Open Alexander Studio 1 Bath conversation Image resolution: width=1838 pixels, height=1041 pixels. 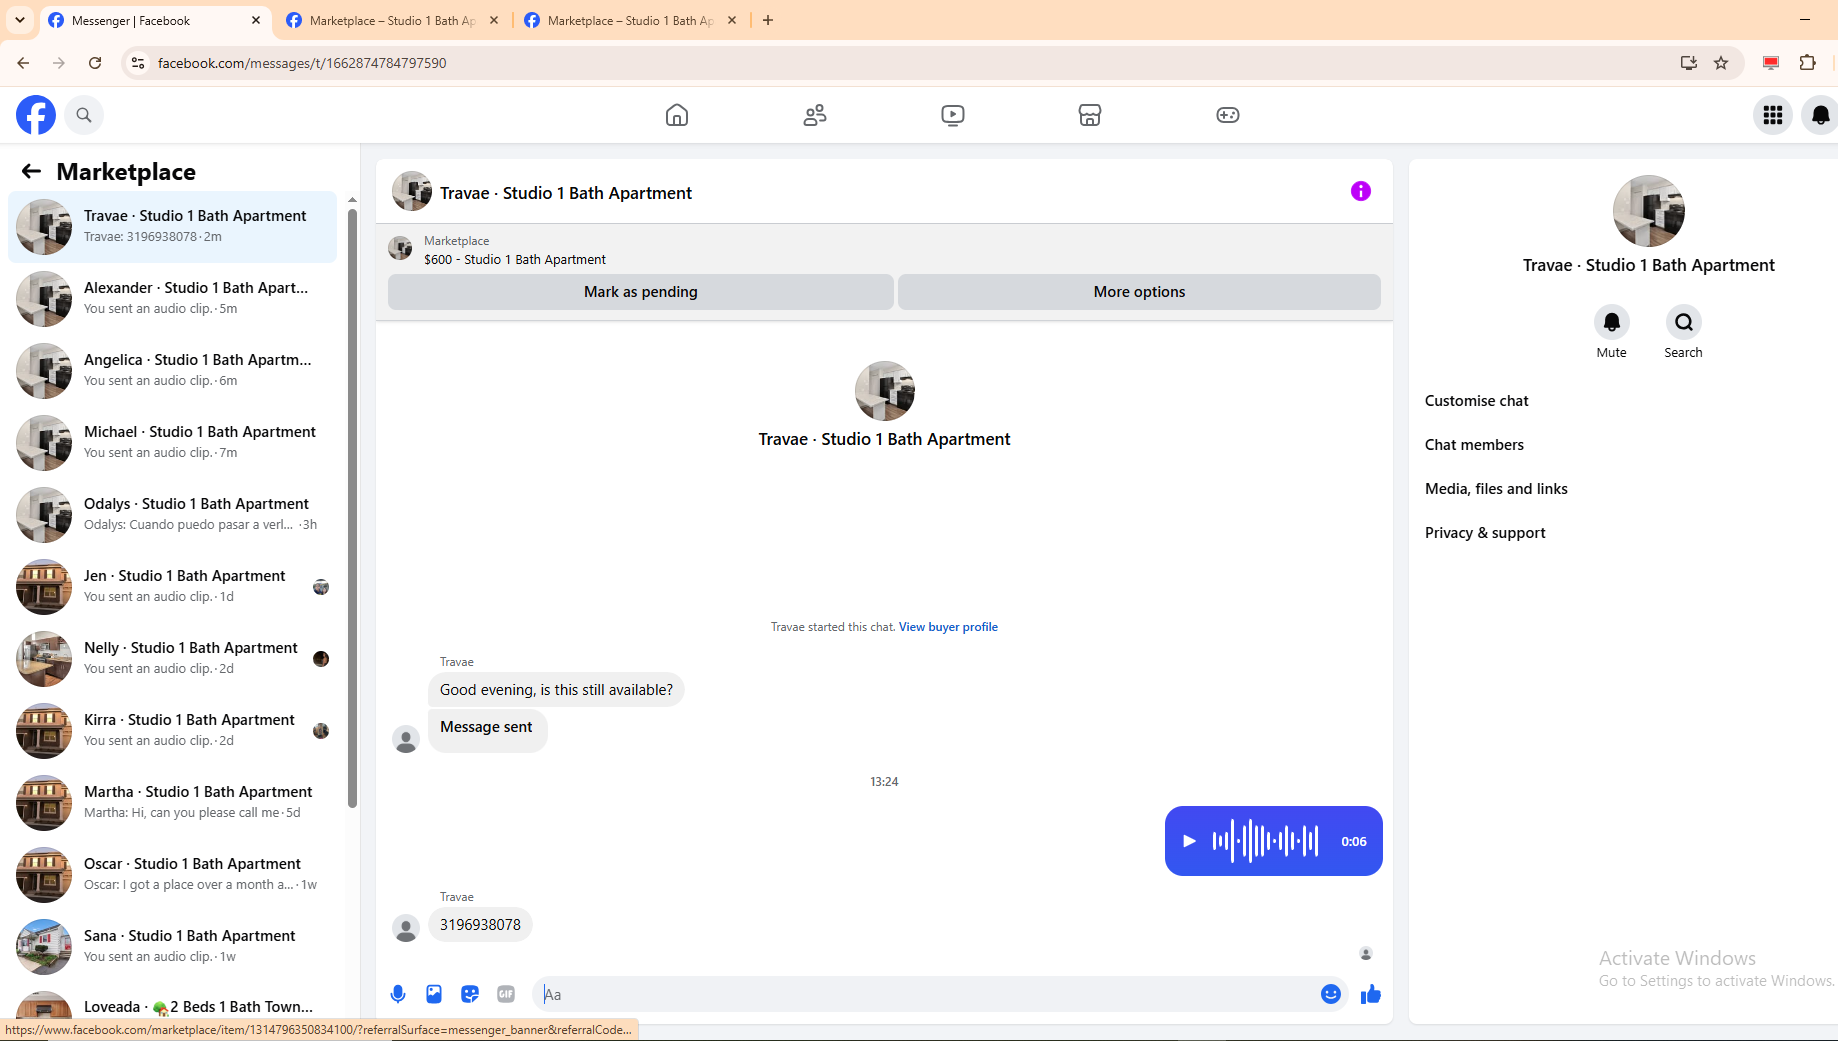[x=172, y=299]
